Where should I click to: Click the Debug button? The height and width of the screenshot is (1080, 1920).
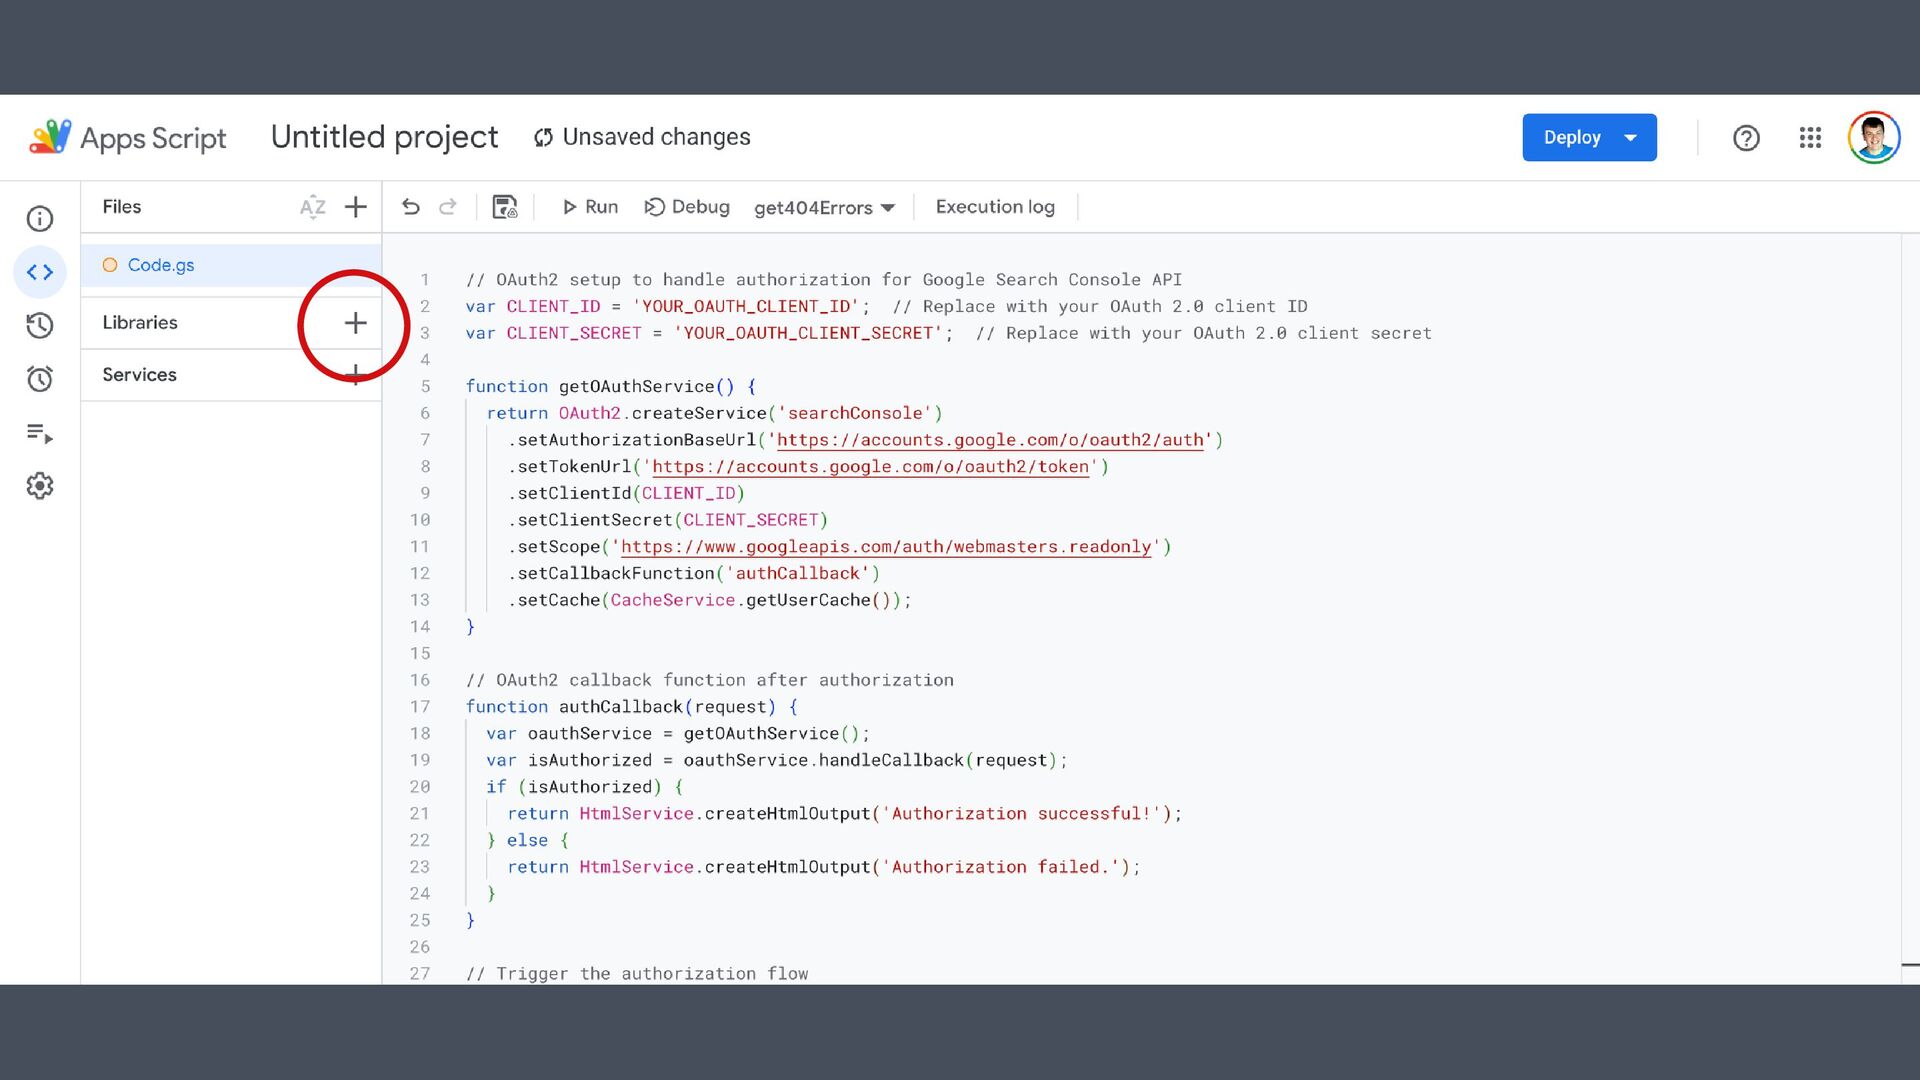point(687,207)
